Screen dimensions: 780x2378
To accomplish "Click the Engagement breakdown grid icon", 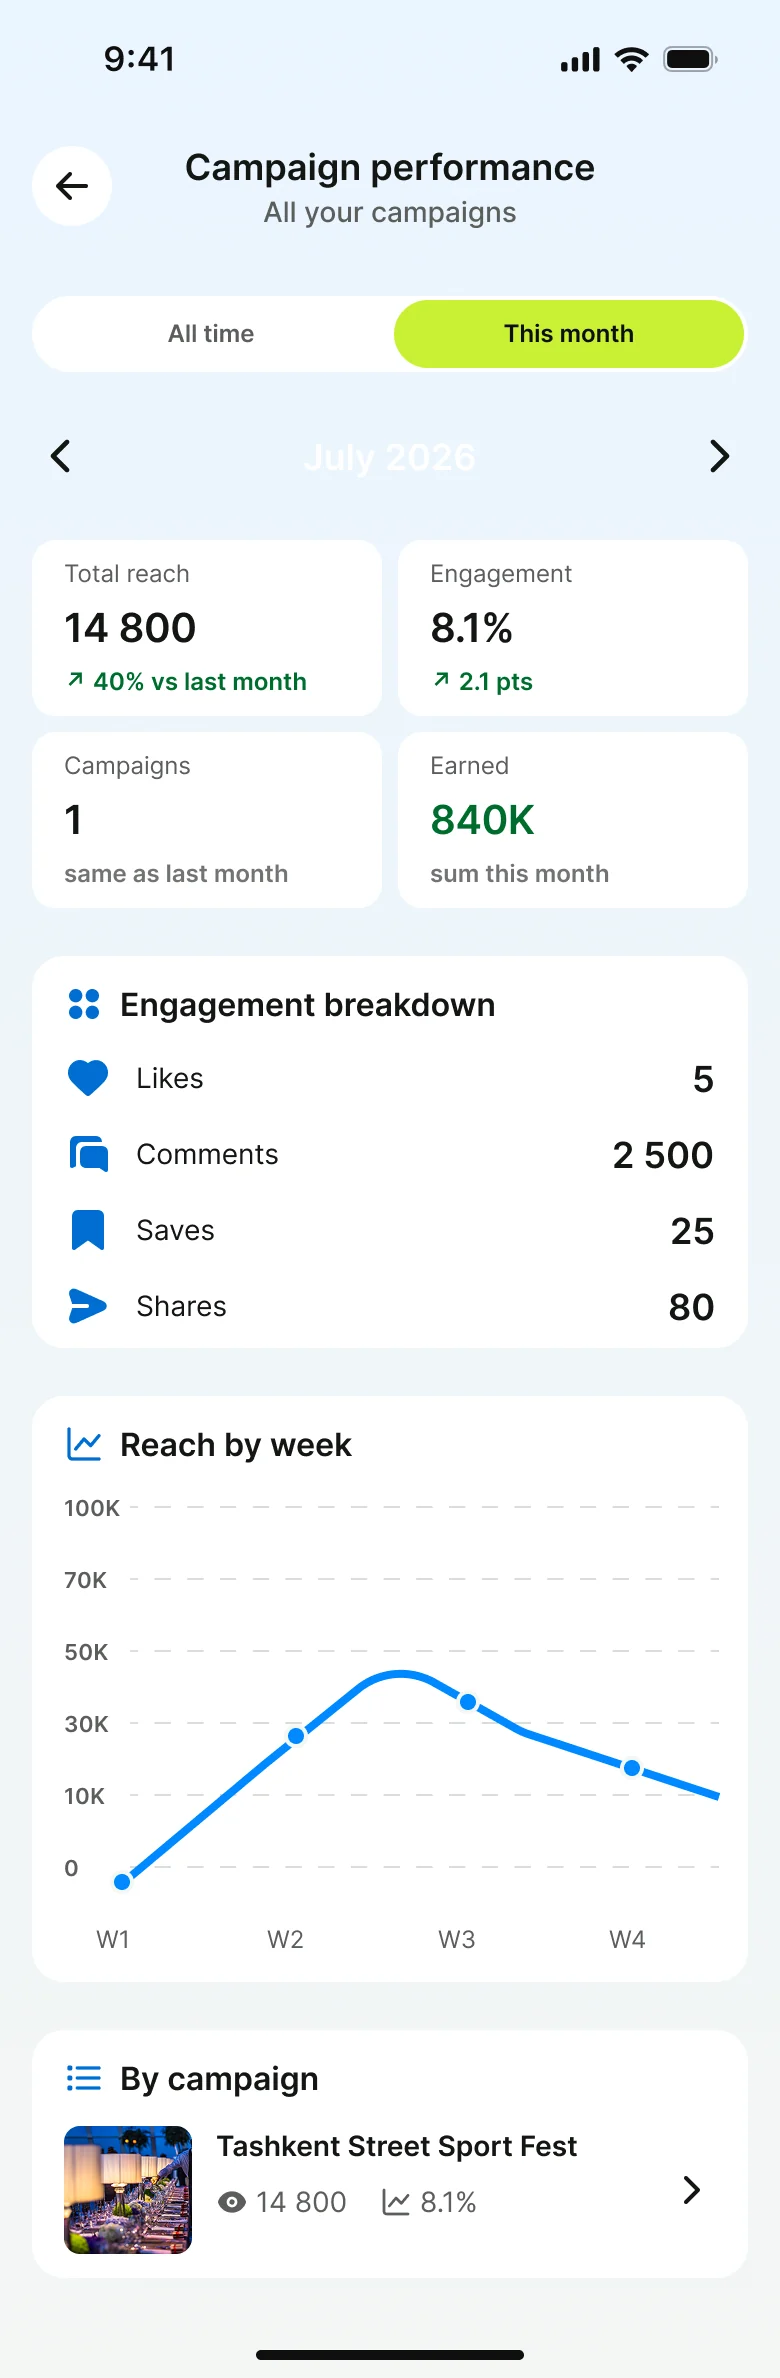I will pos(84,1004).
